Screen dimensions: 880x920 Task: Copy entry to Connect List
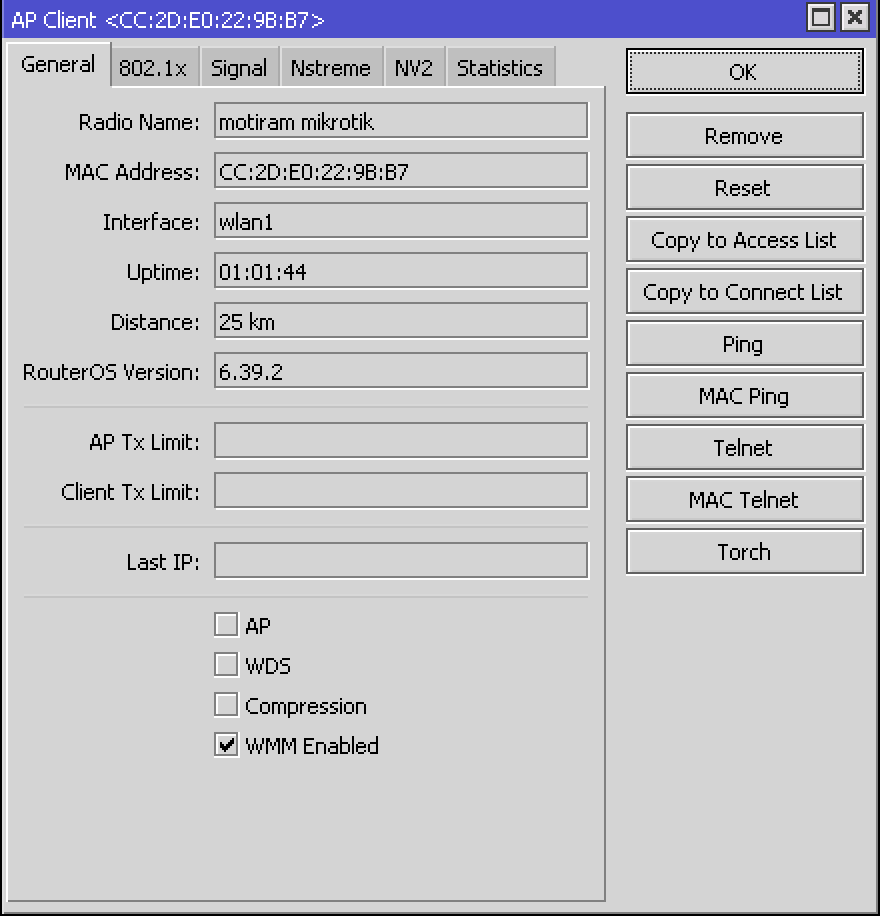pos(744,291)
